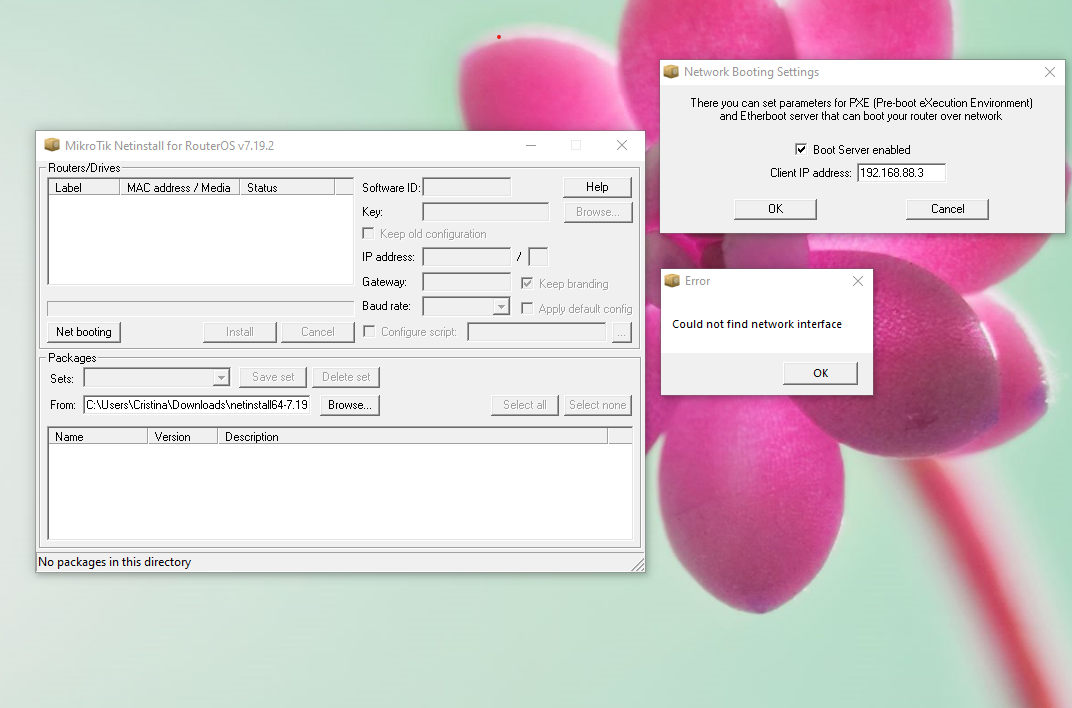Cancel Network Booting Settings dialog
Viewport: 1072px width, 708px height.
948,209
